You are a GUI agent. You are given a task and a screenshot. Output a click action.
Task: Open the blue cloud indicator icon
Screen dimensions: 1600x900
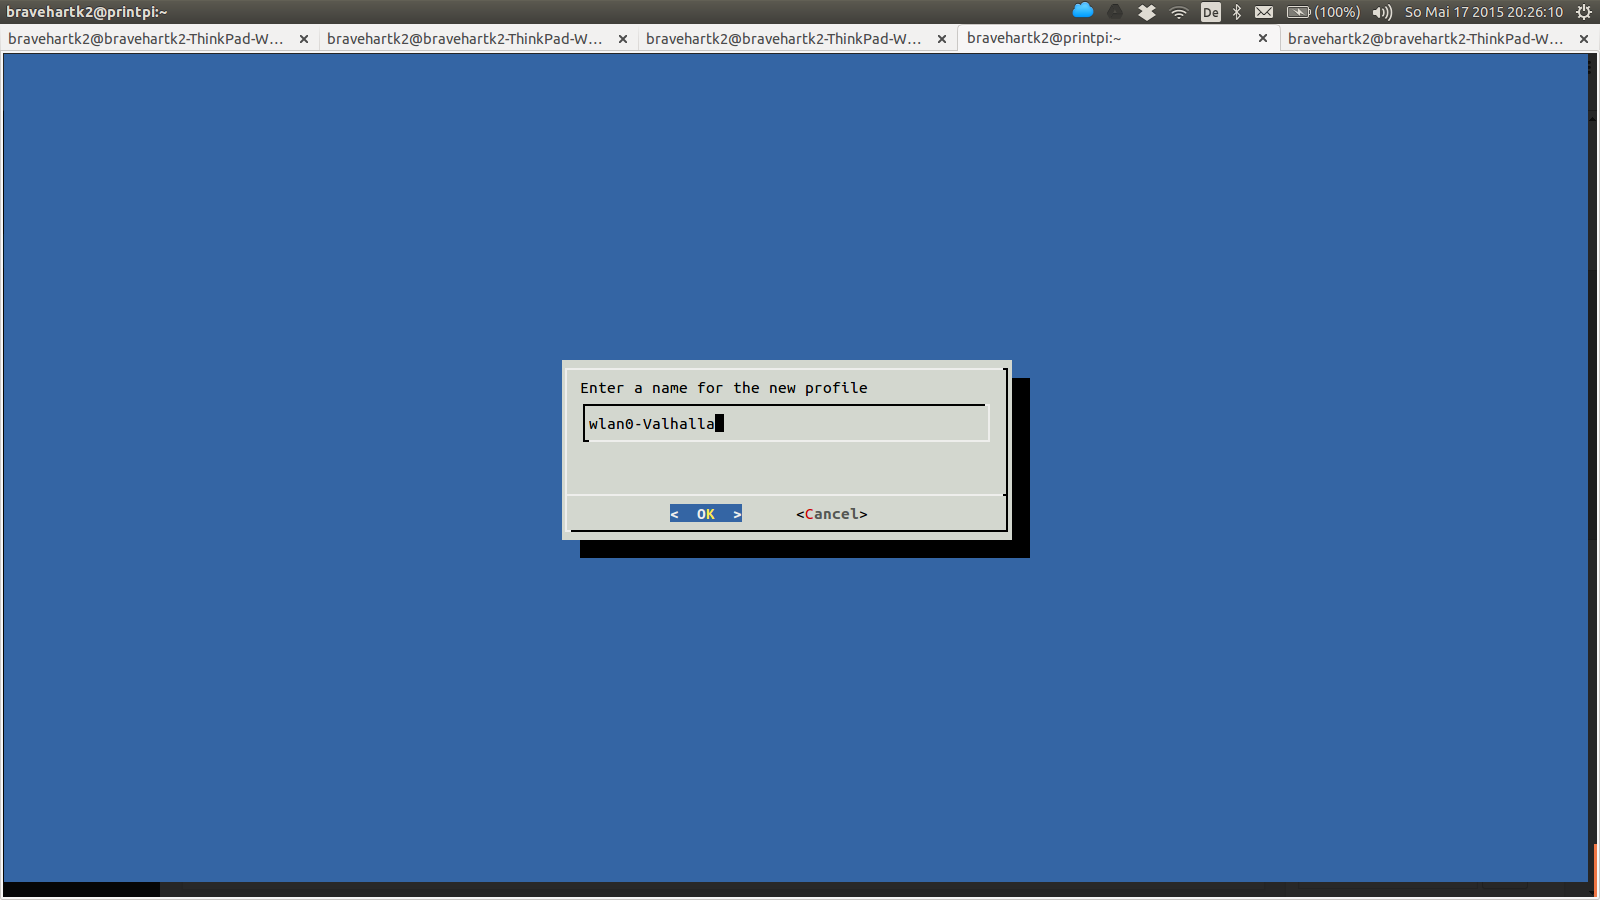(1083, 11)
